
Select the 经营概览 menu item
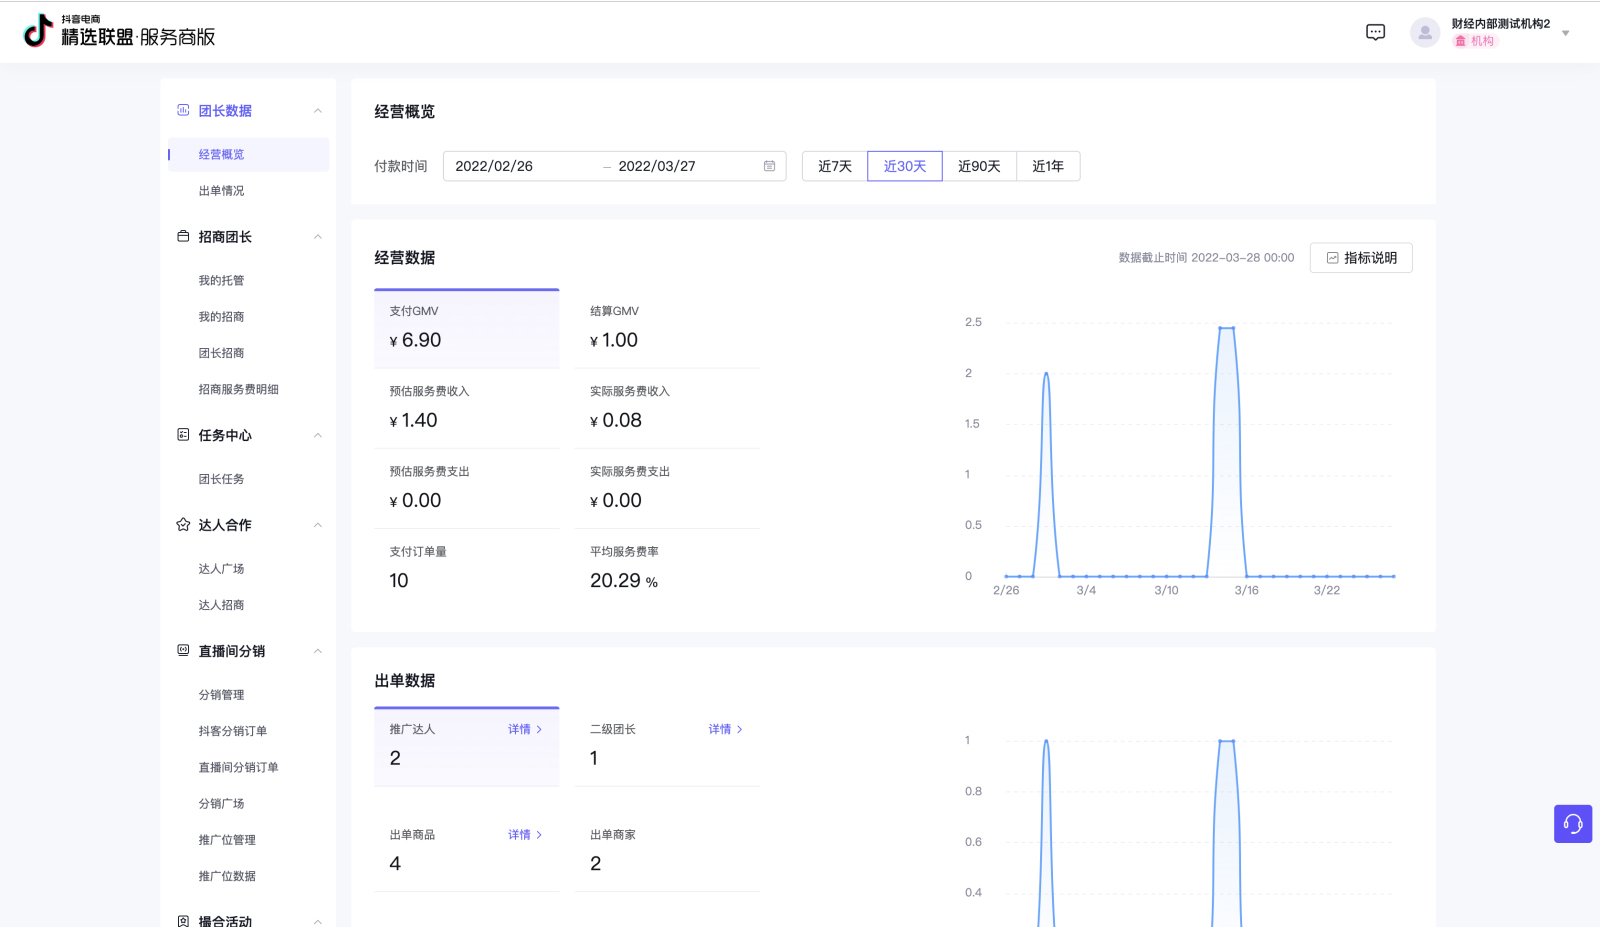(x=248, y=154)
